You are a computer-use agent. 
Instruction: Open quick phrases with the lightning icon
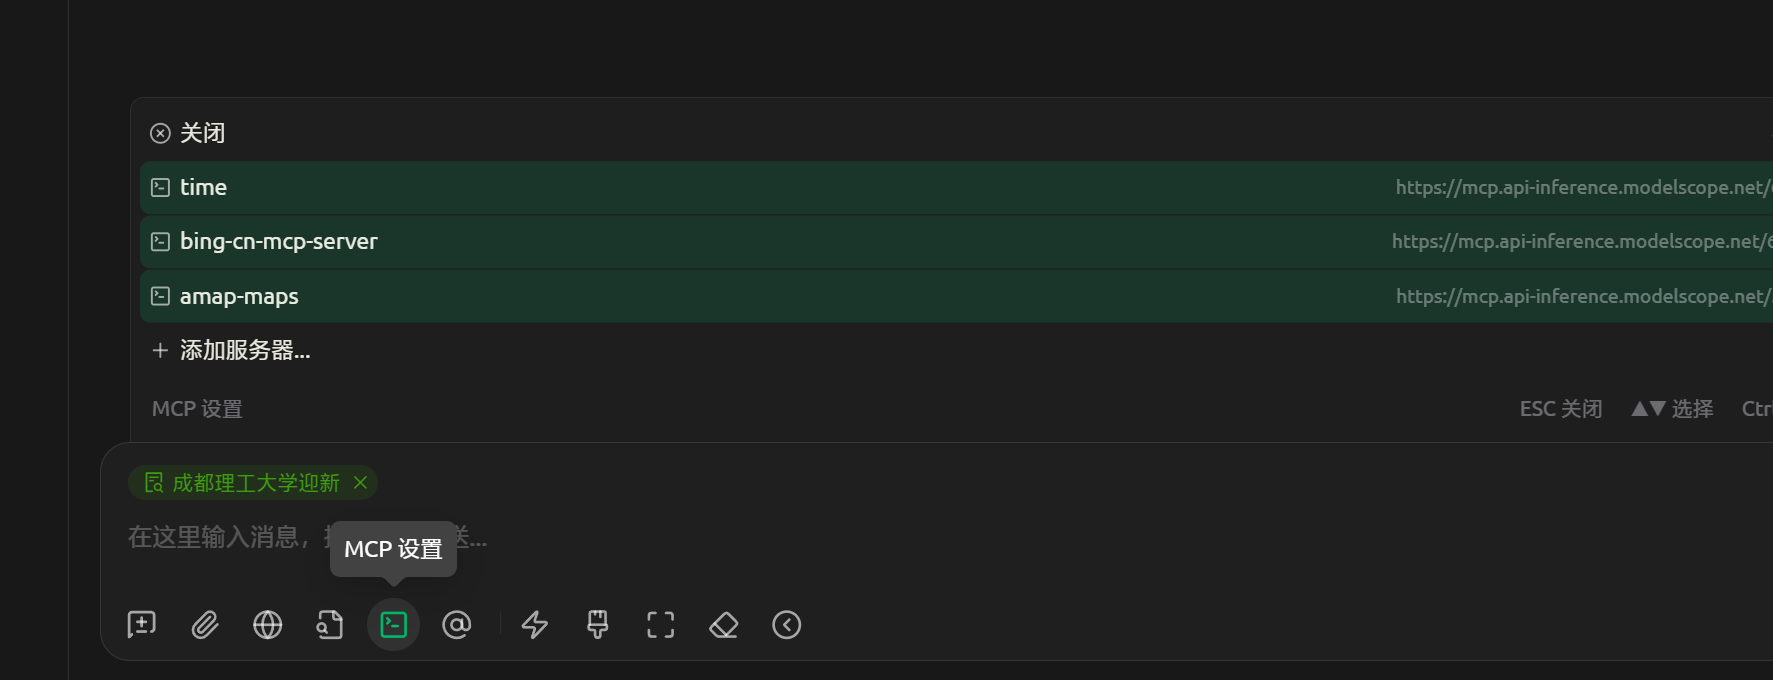[x=535, y=625]
